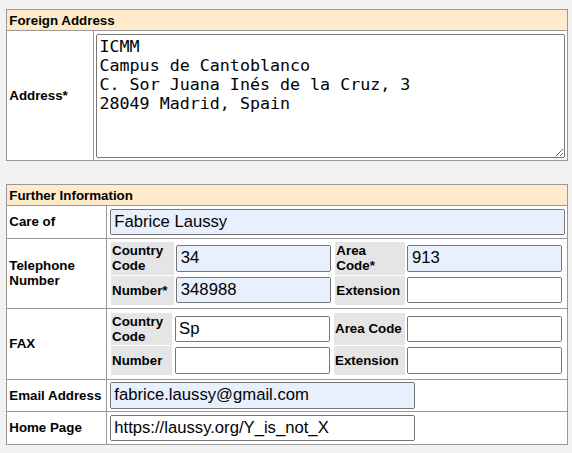Screen dimensions: 572x453
Task: Click the FAX Area Code input
Action: pyautogui.click(x=484, y=329)
